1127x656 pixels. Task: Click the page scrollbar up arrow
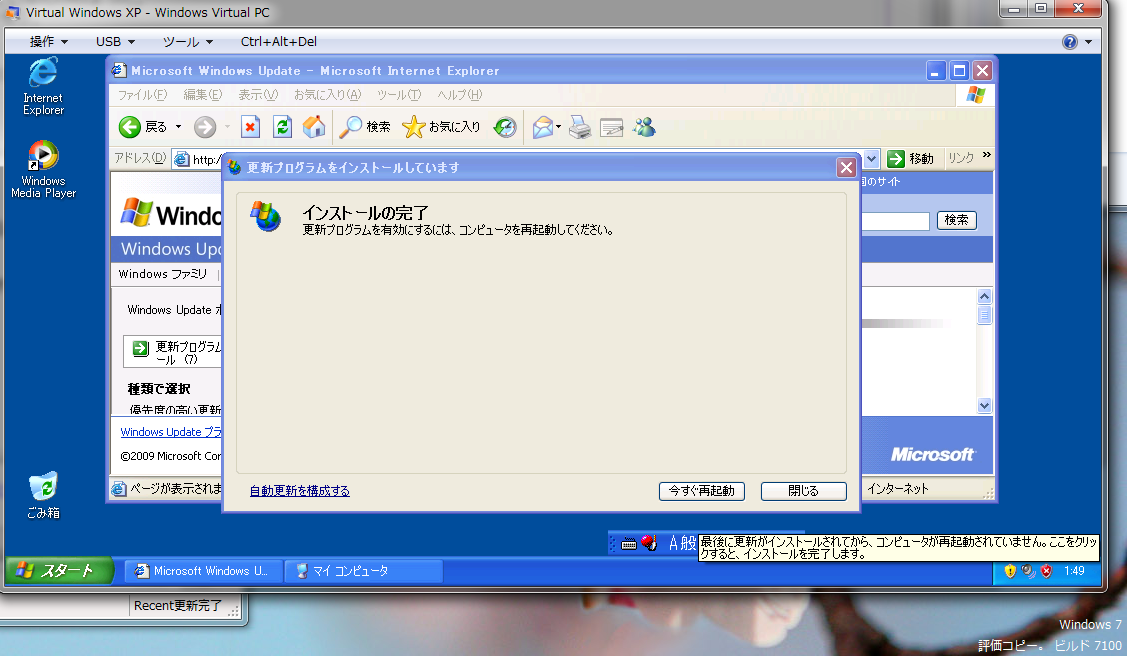click(984, 297)
